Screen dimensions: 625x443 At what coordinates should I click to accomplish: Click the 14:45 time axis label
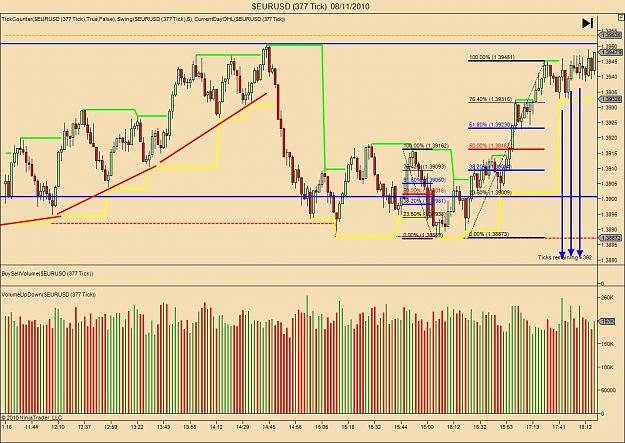pyautogui.click(x=269, y=427)
